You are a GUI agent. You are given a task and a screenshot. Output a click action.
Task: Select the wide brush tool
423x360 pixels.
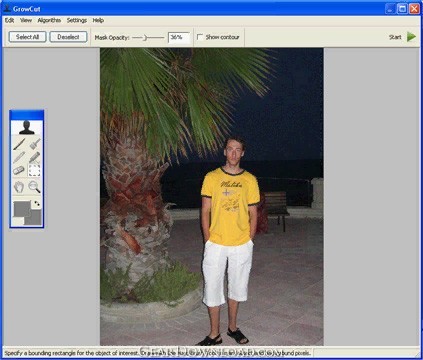(35, 144)
